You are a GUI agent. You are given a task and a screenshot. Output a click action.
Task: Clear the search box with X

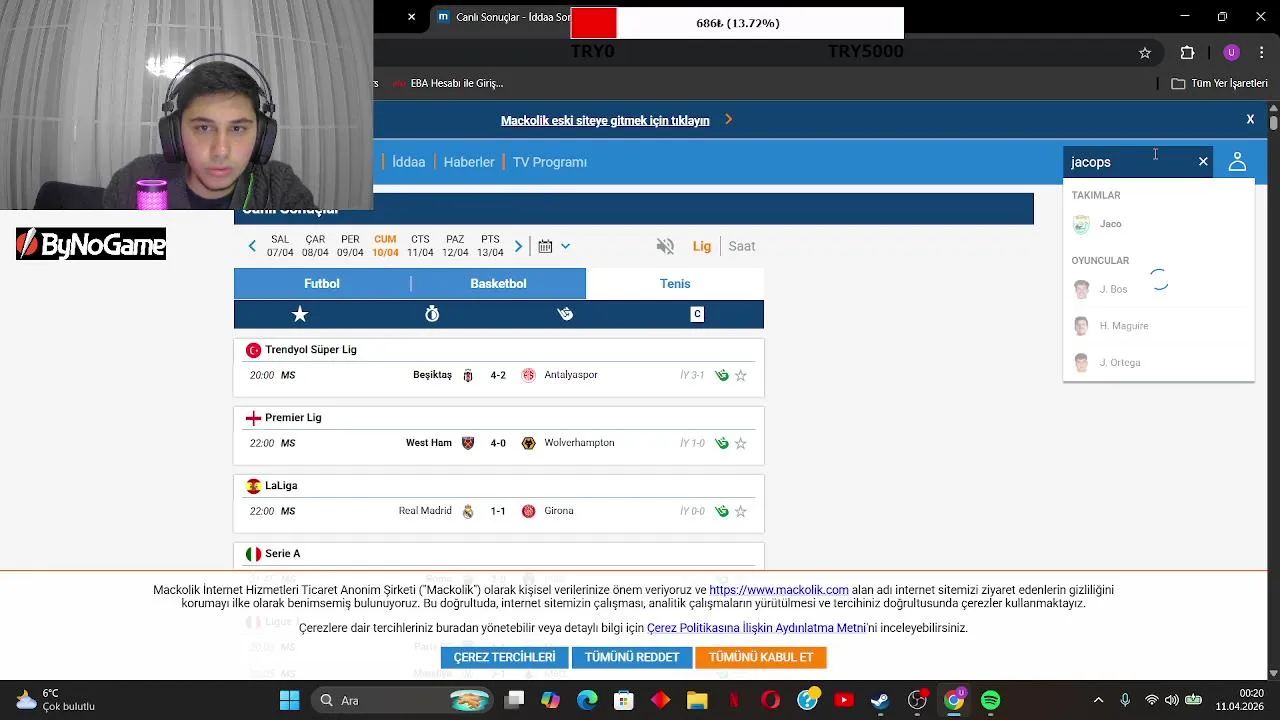[1203, 162]
